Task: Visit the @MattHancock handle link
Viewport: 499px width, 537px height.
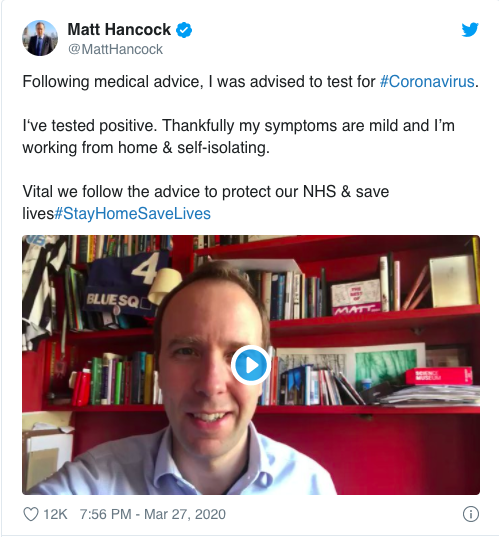Action: pyautogui.click(x=115, y=49)
